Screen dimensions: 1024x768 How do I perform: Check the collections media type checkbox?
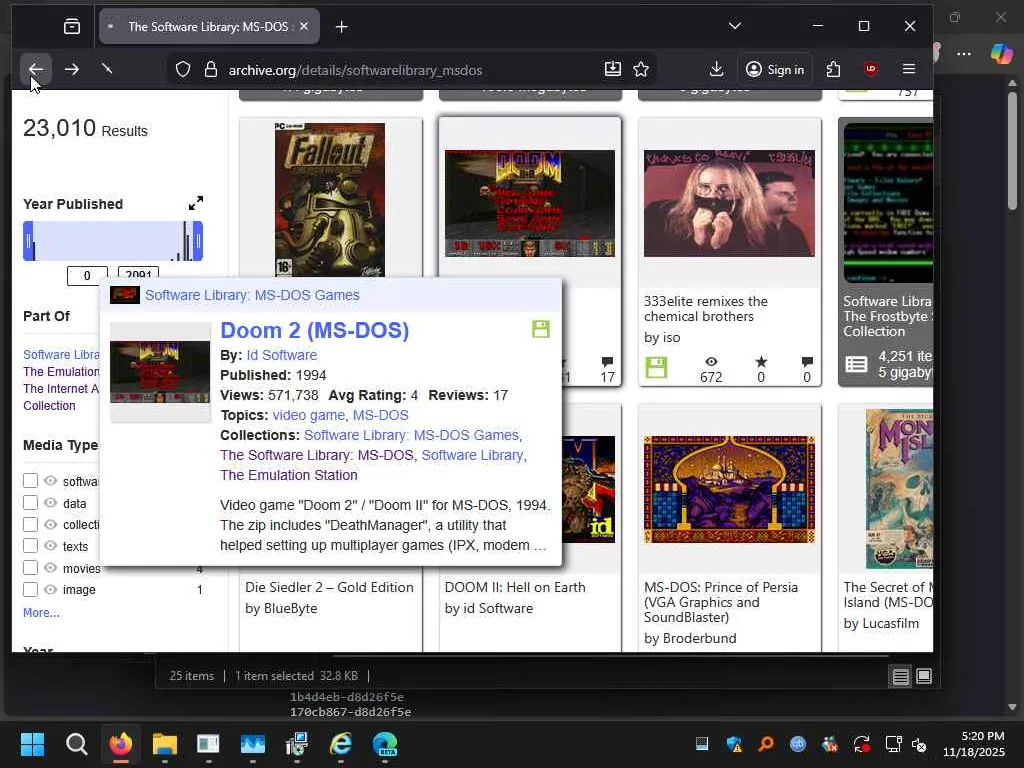(30, 524)
